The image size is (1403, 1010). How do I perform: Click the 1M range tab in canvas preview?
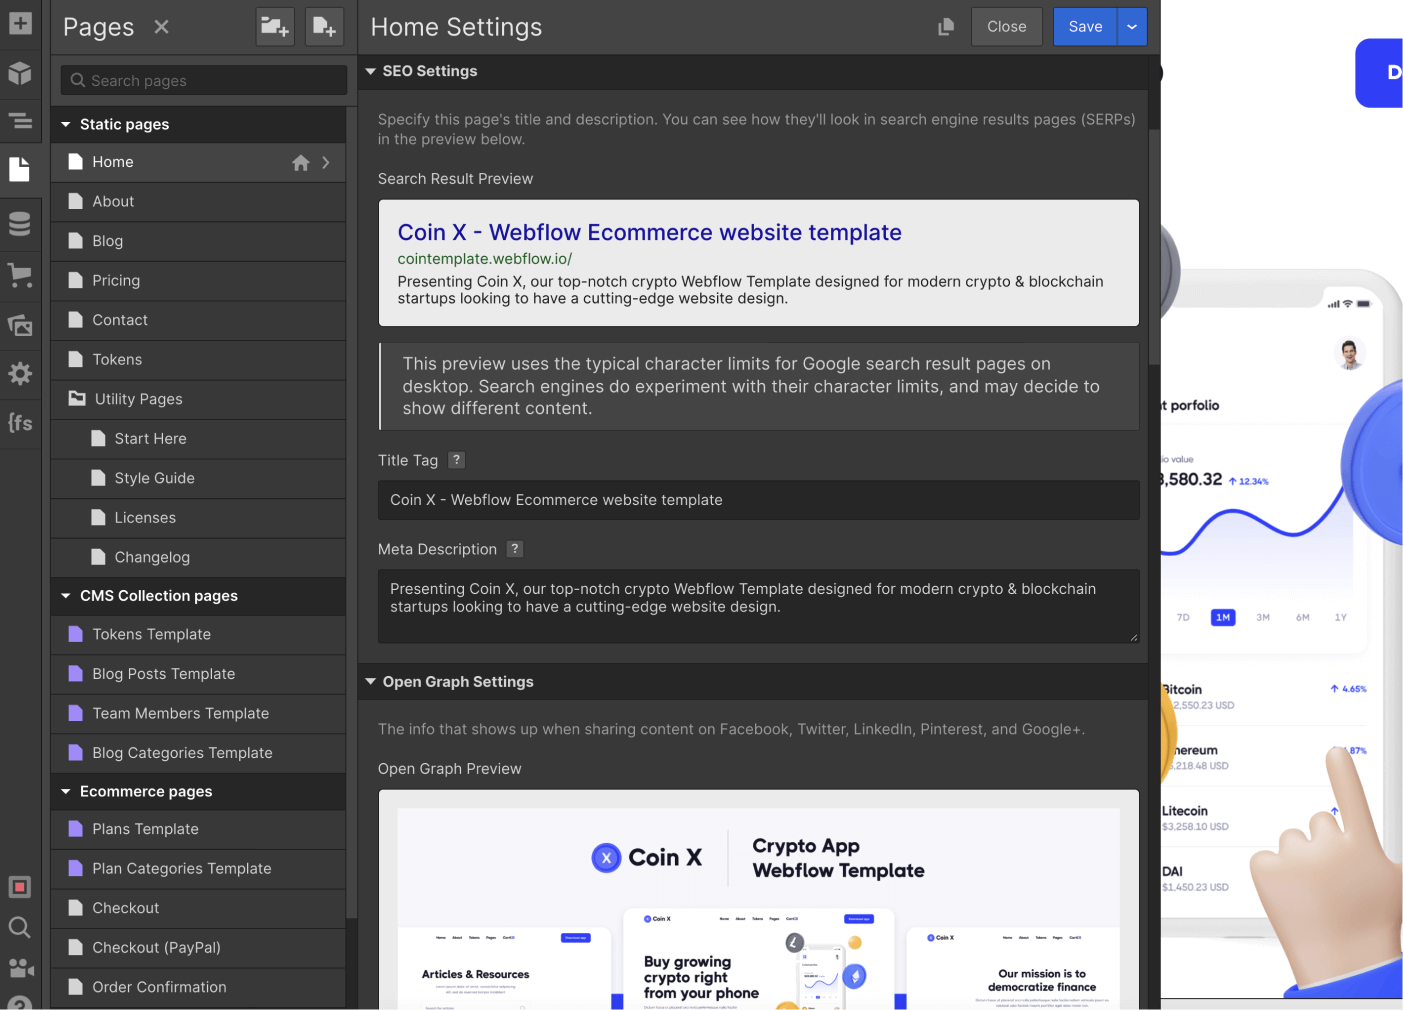(x=1223, y=618)
